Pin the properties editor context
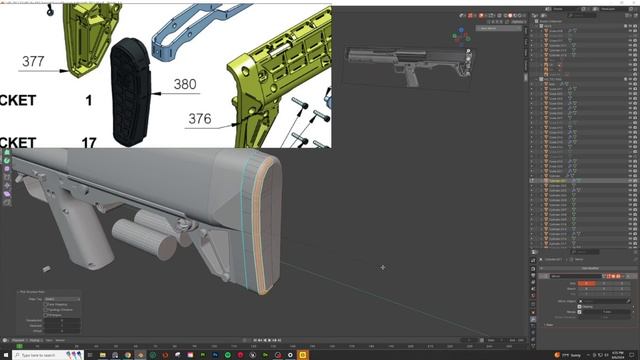Screen dimensions: 640x360 [635, 260]
